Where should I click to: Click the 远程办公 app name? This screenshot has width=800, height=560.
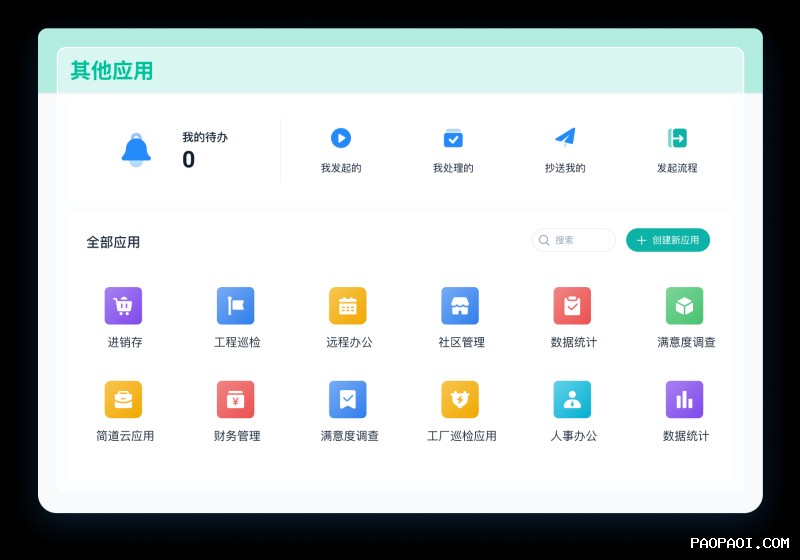[x=349, y=342]
